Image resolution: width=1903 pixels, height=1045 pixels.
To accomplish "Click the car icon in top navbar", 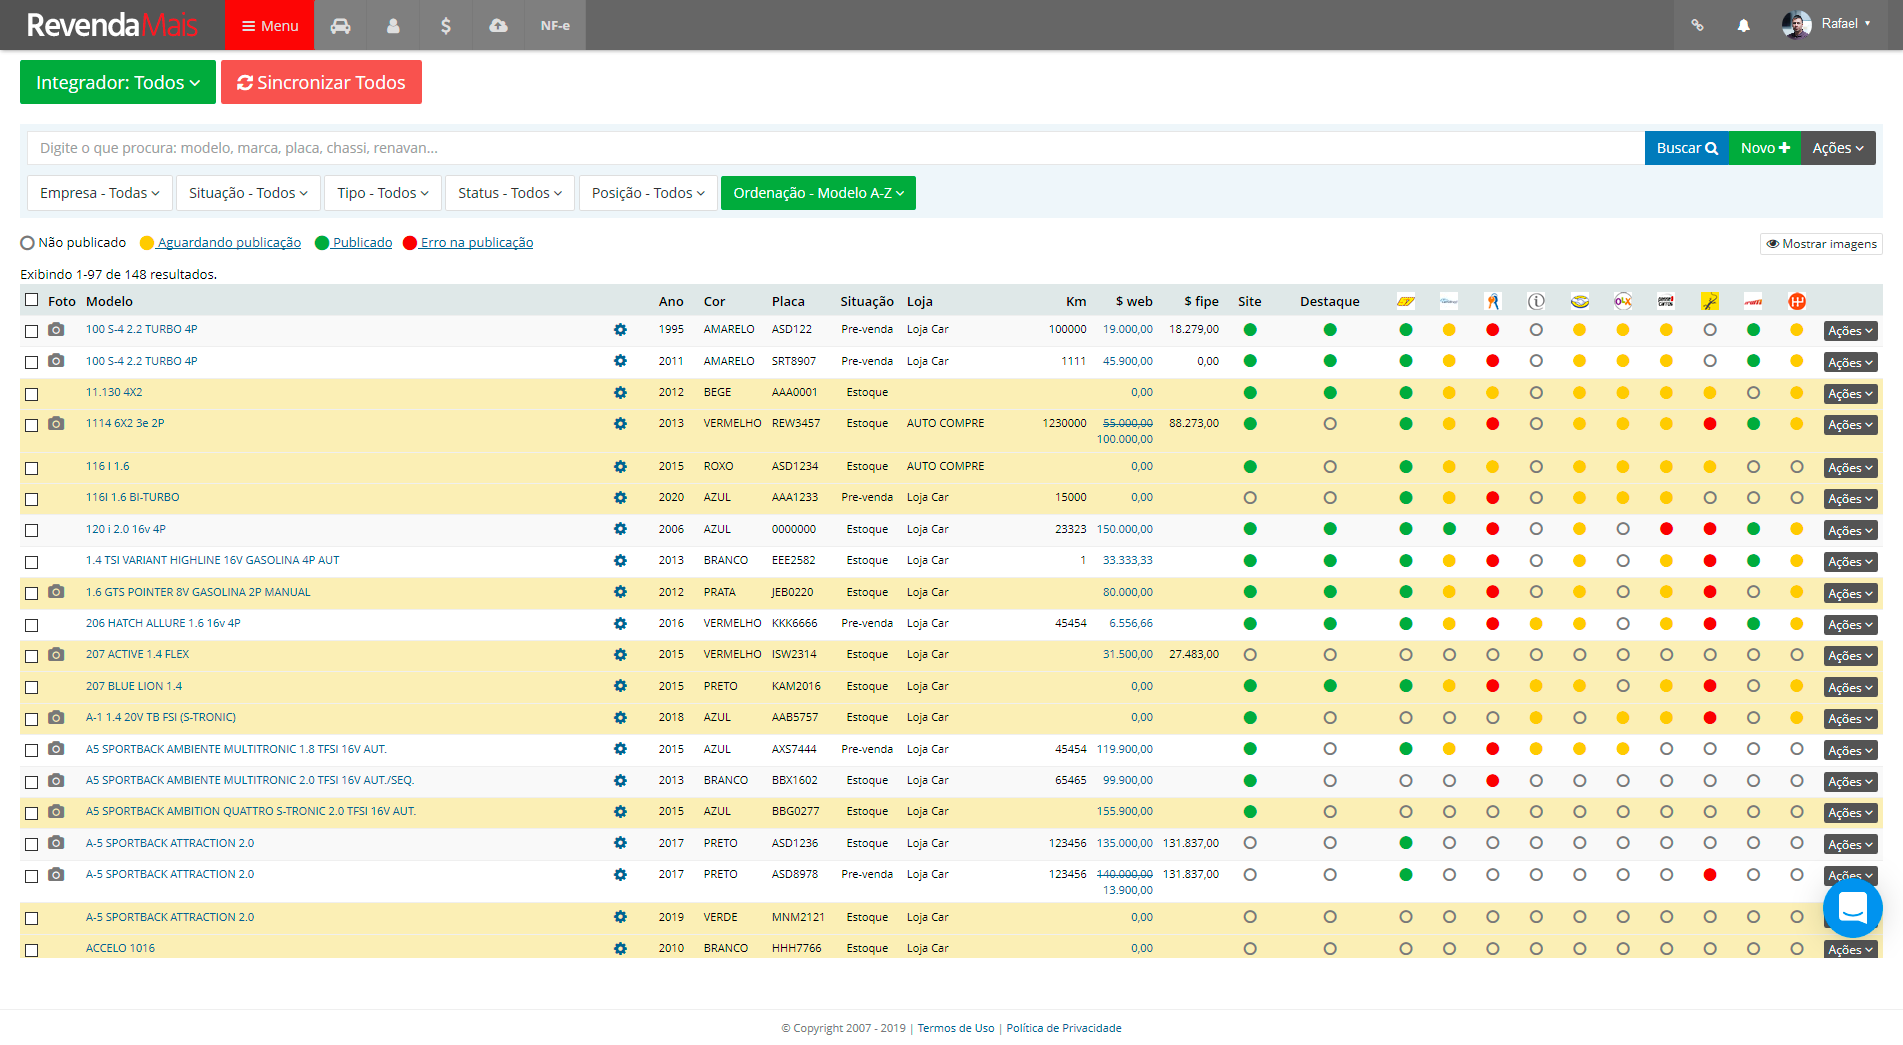I will [x=341, y=25].
